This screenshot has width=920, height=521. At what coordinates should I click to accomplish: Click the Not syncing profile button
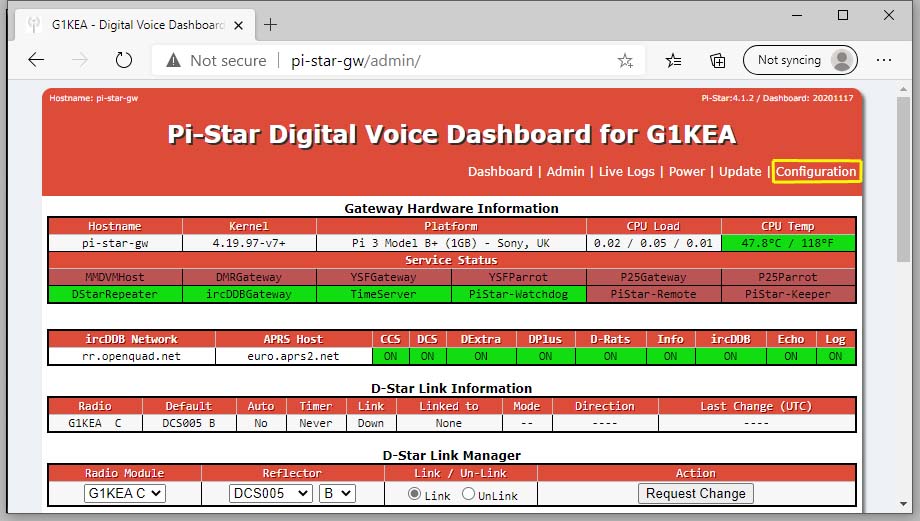click(x=800, y=60)
